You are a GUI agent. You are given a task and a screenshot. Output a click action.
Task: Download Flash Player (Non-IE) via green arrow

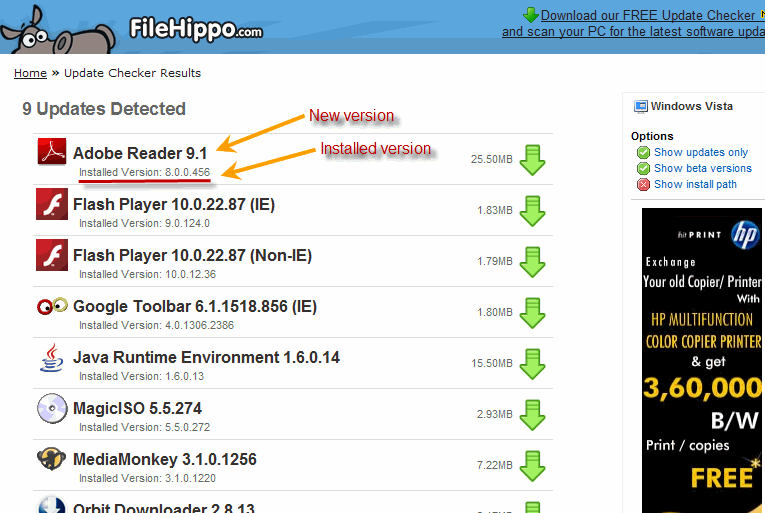click(x=532, y=262)
